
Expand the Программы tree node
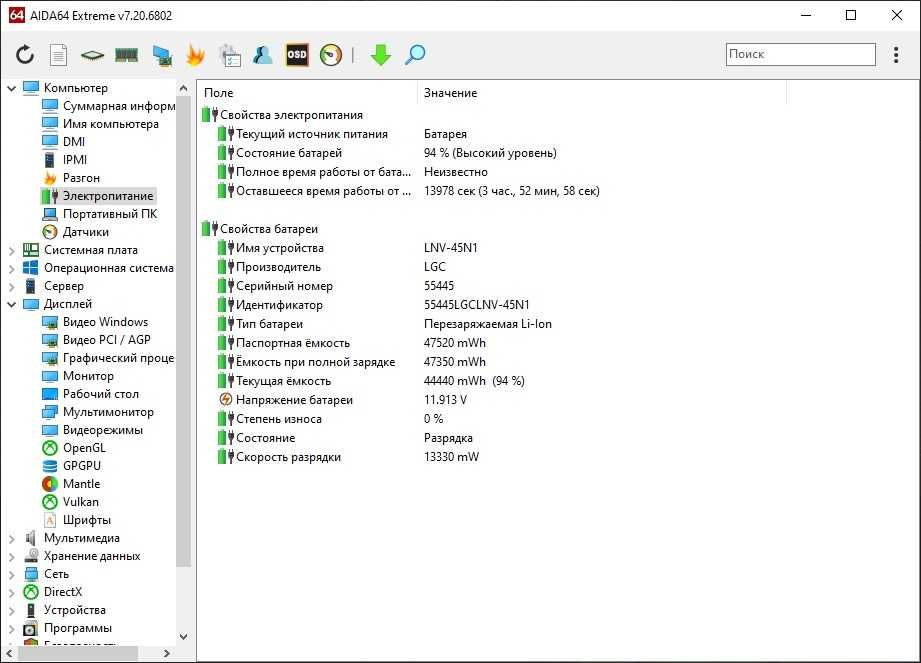point(11,629)
